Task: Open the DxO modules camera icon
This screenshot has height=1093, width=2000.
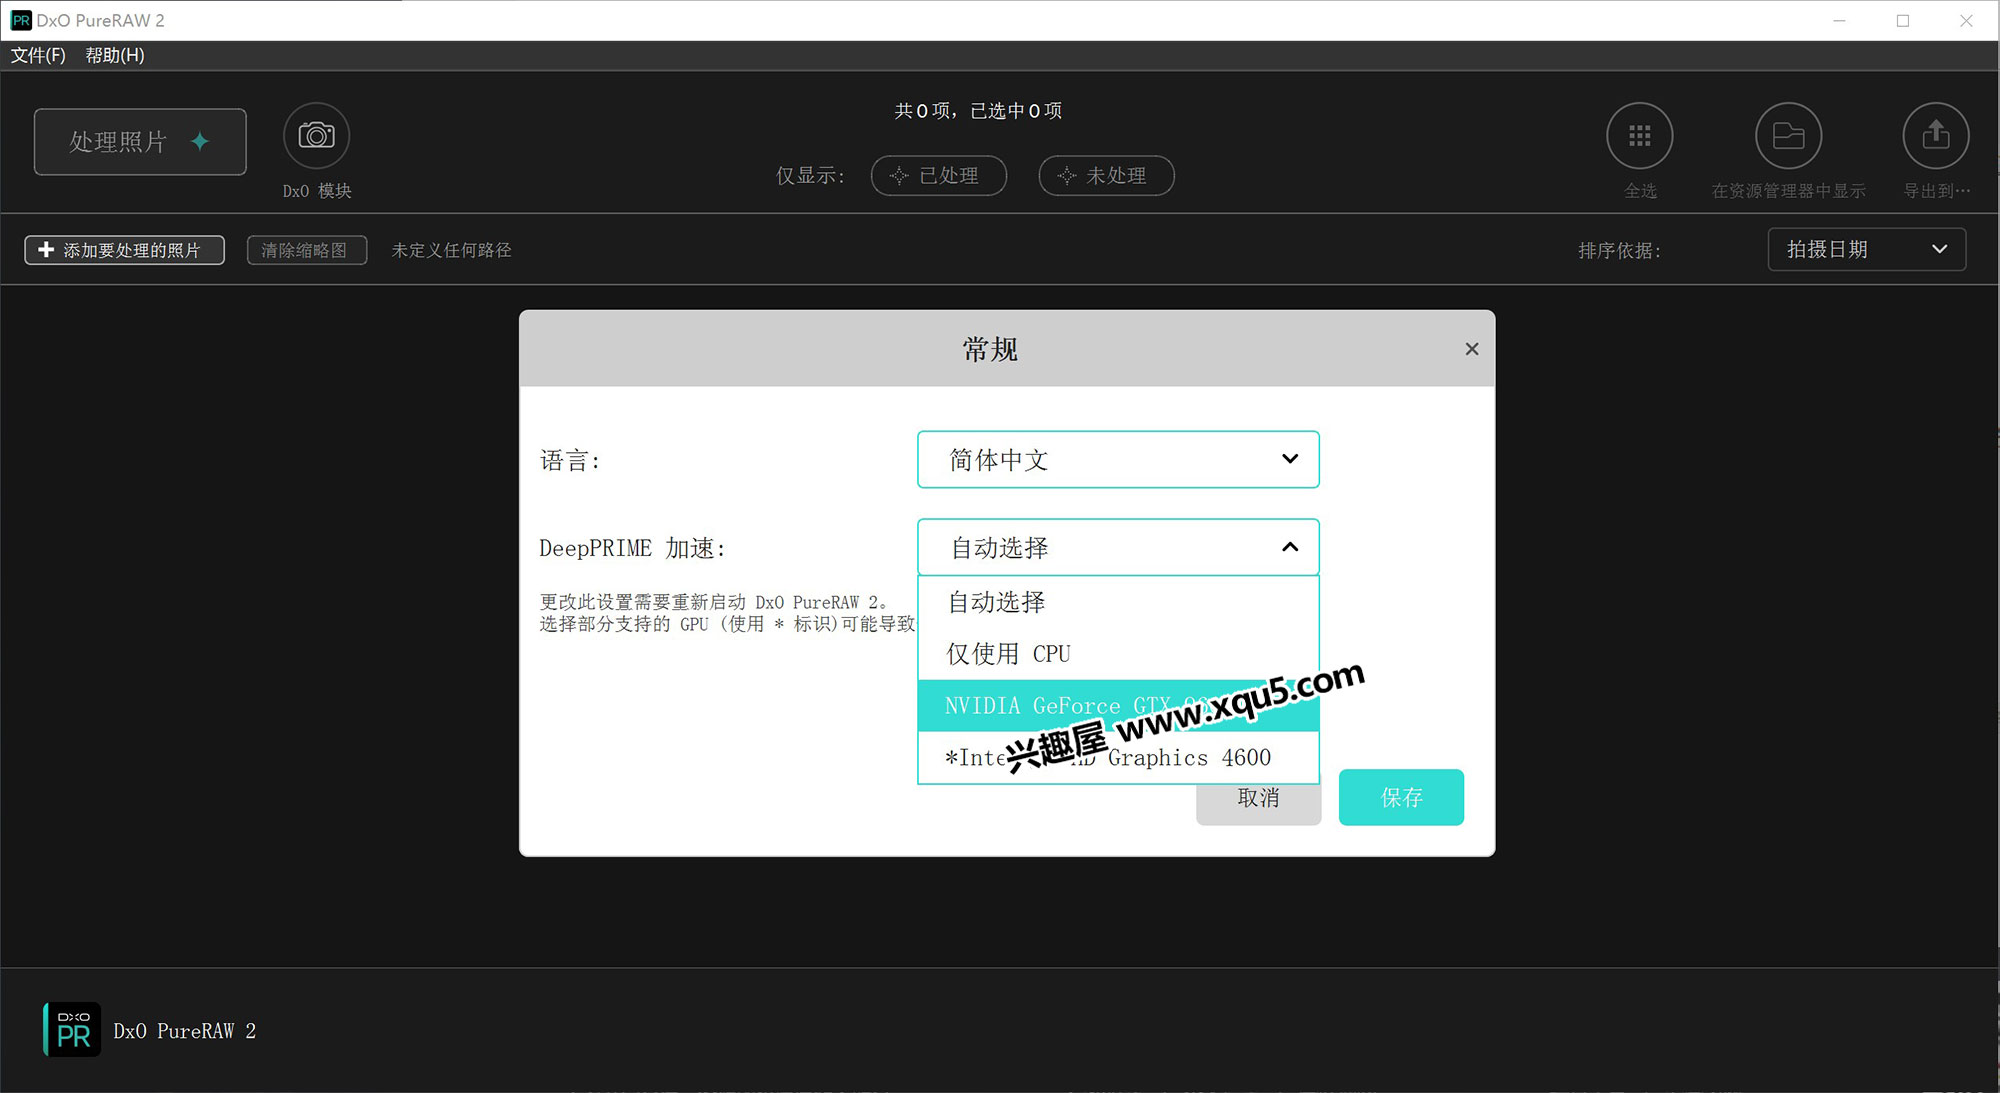Action: 316,136
